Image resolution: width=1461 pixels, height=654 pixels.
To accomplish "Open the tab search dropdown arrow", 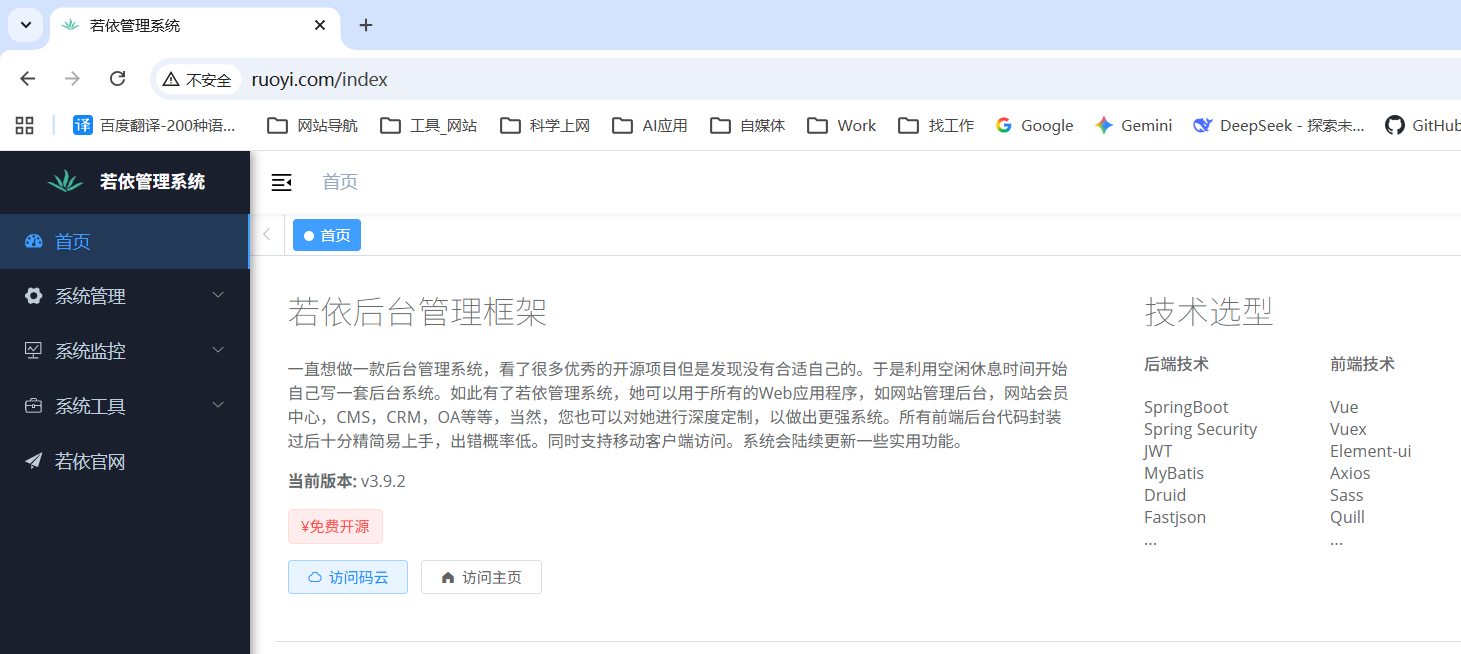I will pos(25,25).
